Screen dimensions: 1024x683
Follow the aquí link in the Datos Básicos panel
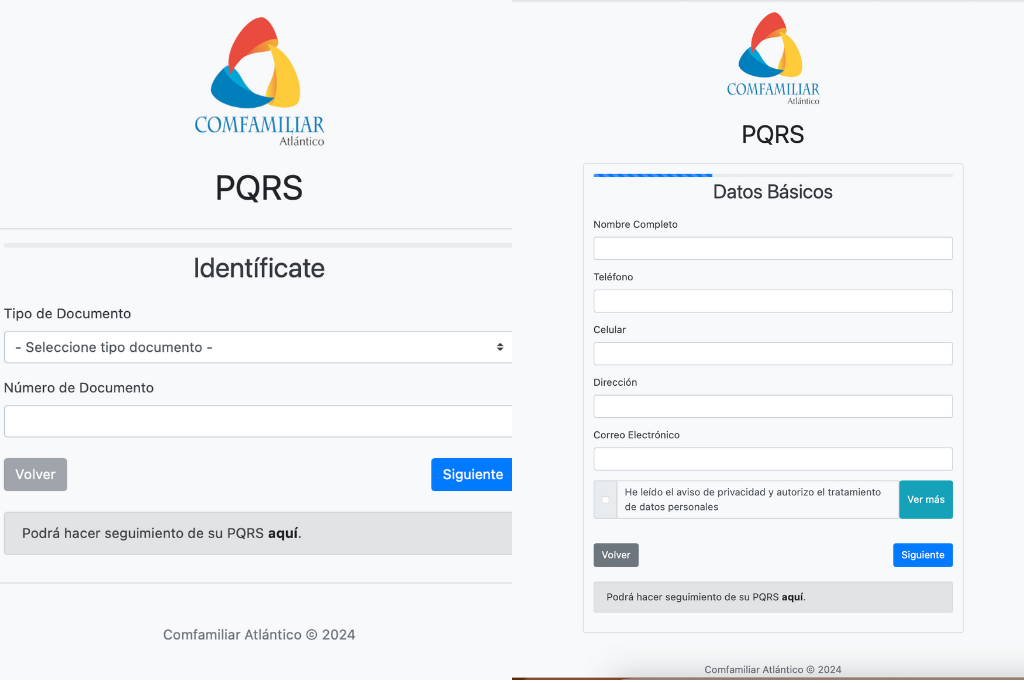click(792, 597)
